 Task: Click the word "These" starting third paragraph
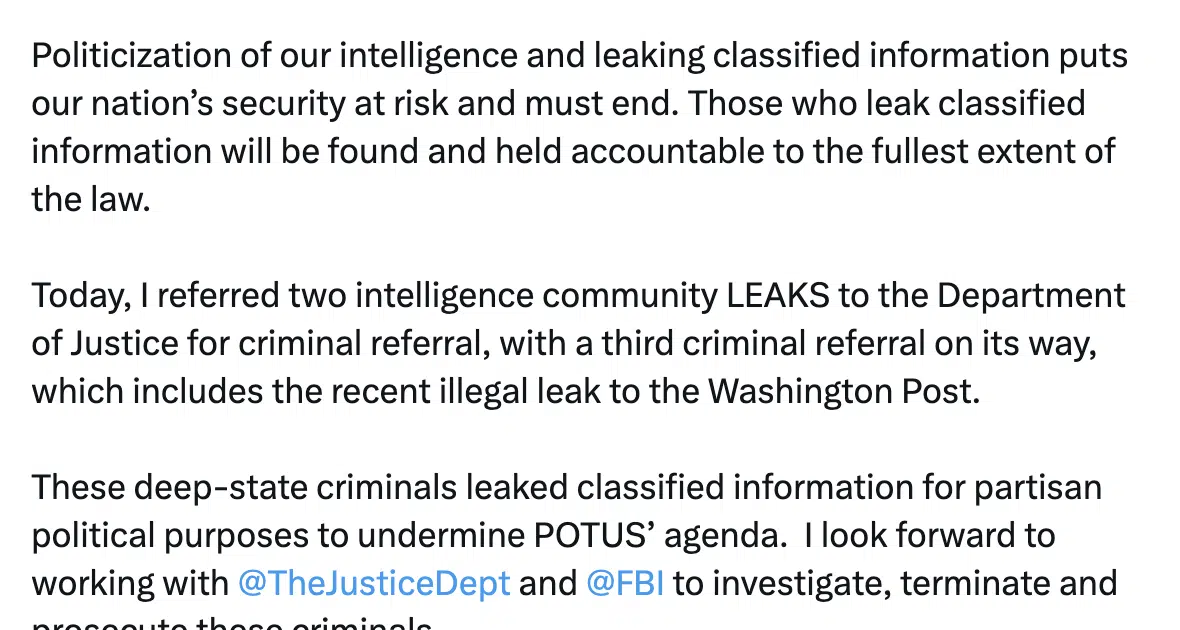[78, 488]
